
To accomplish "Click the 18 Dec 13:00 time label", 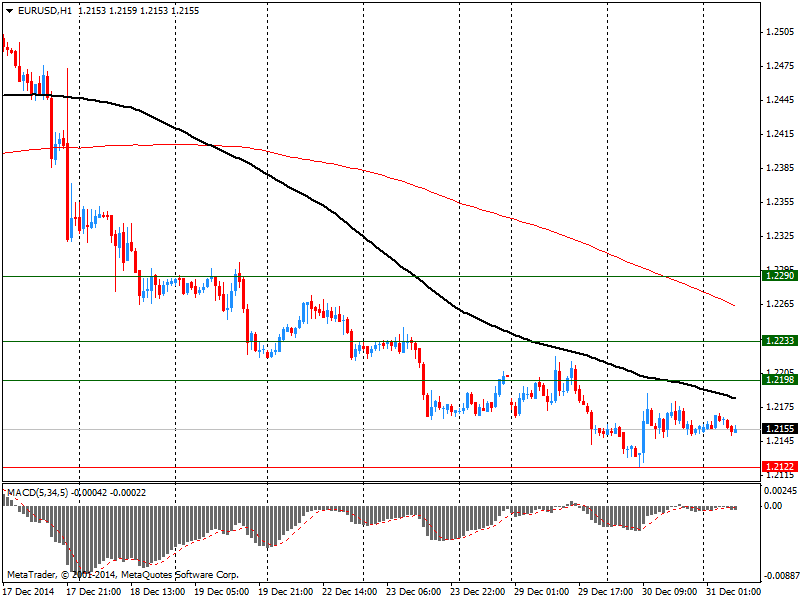I will (158, 592).
